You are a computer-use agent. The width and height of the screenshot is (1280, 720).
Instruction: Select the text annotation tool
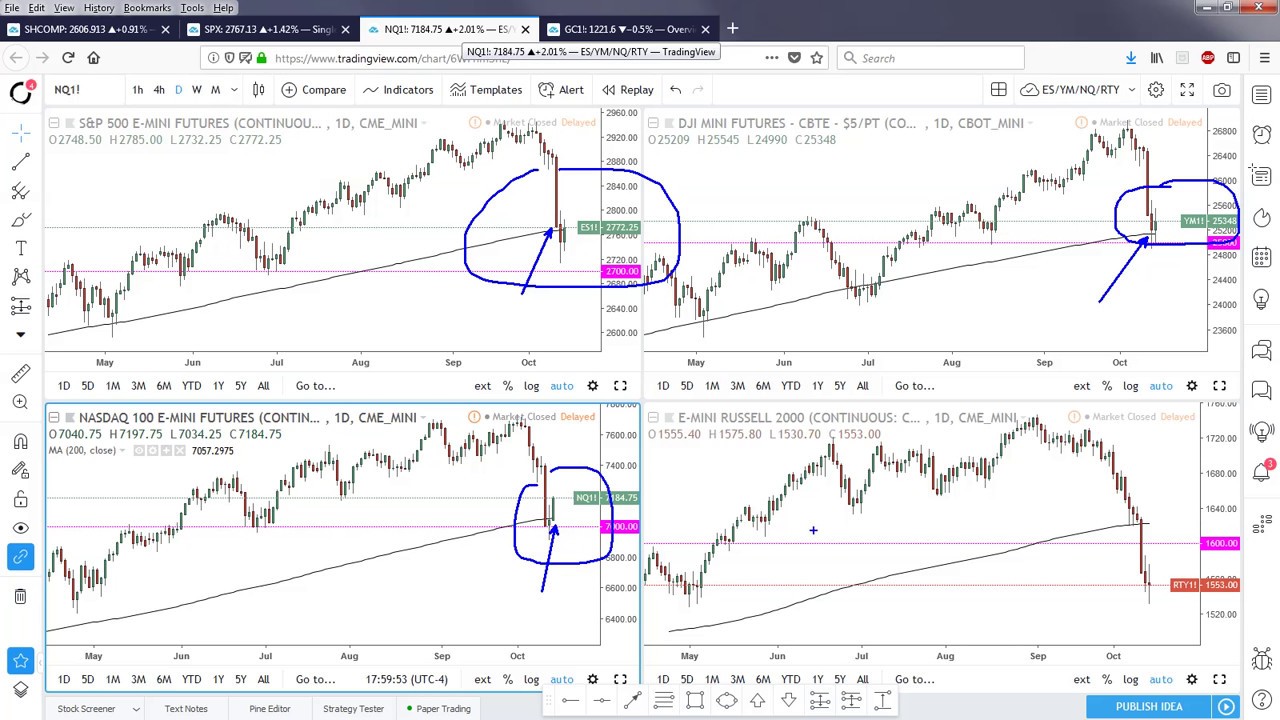[20, 248]
